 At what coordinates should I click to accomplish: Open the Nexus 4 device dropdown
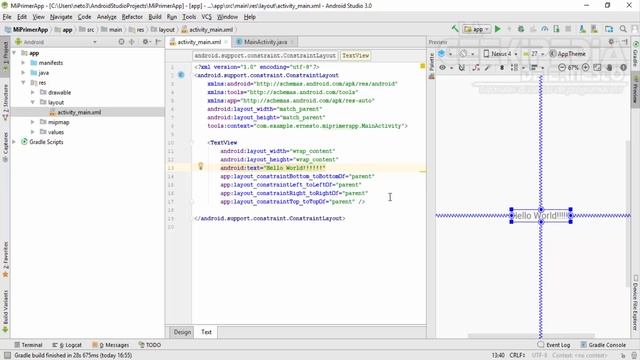tap(500, 53)
